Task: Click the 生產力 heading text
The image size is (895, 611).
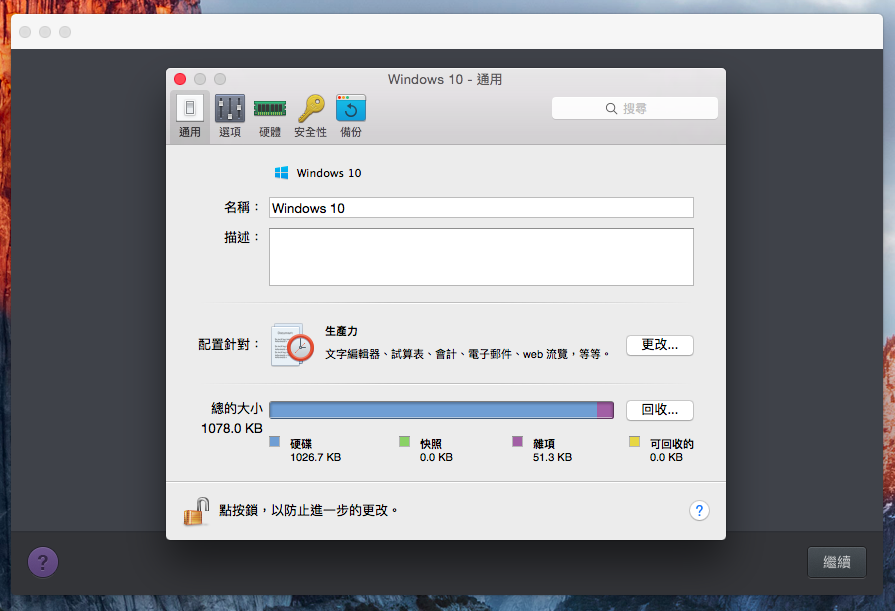Action: point(341,331)
